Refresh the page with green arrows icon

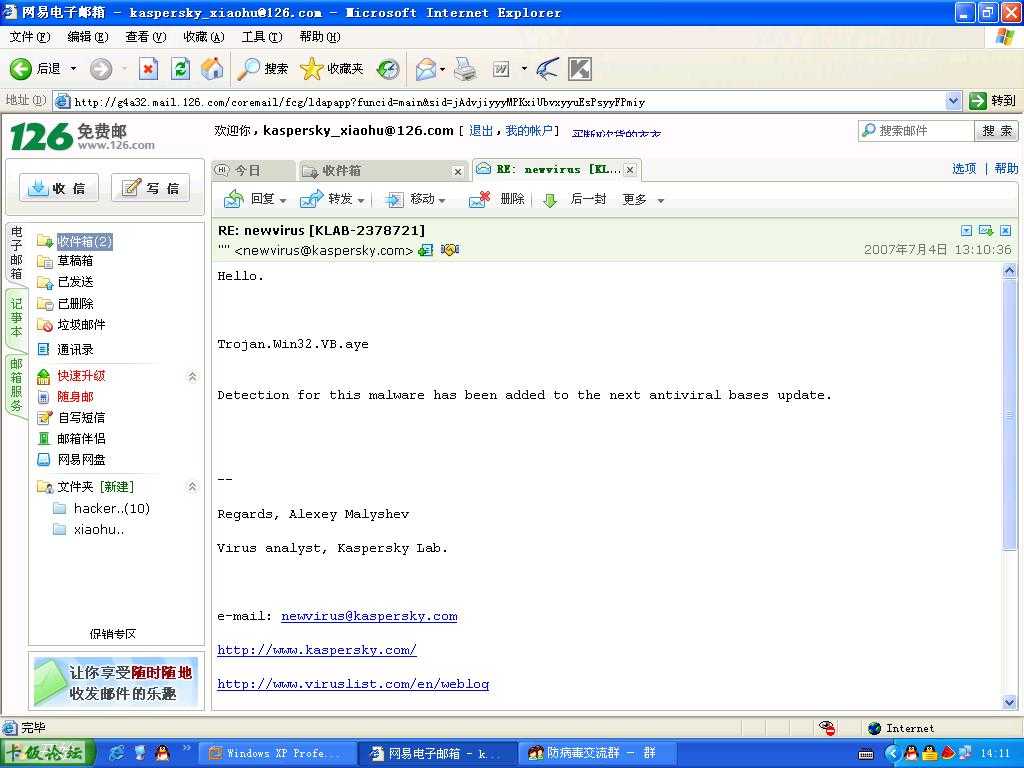(180, 69)
